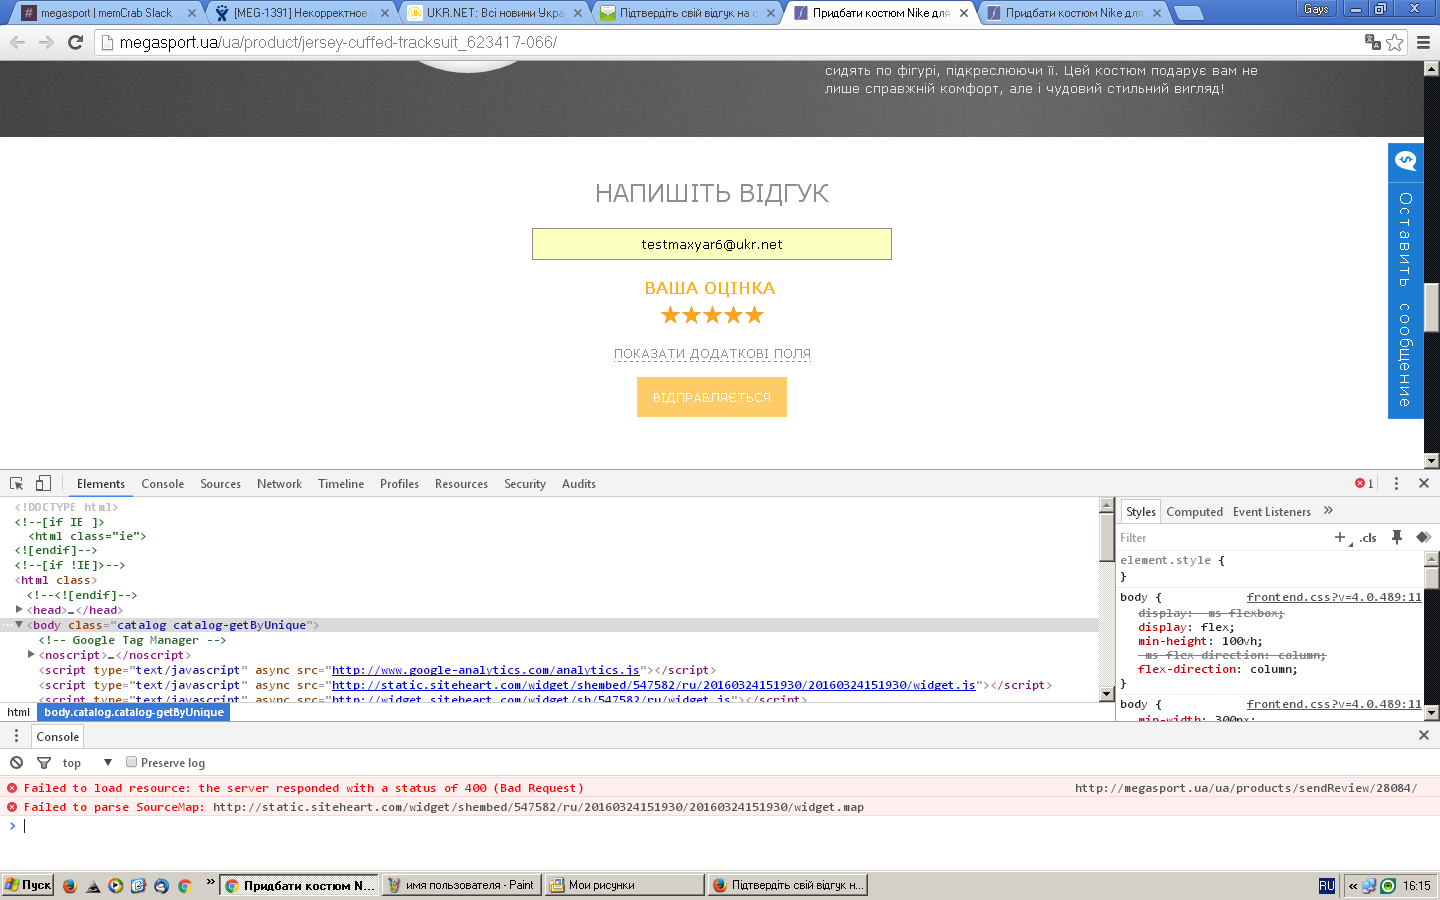Activate the inspect element picker tool
This screenshot has width=1440, height=900.
17,483
